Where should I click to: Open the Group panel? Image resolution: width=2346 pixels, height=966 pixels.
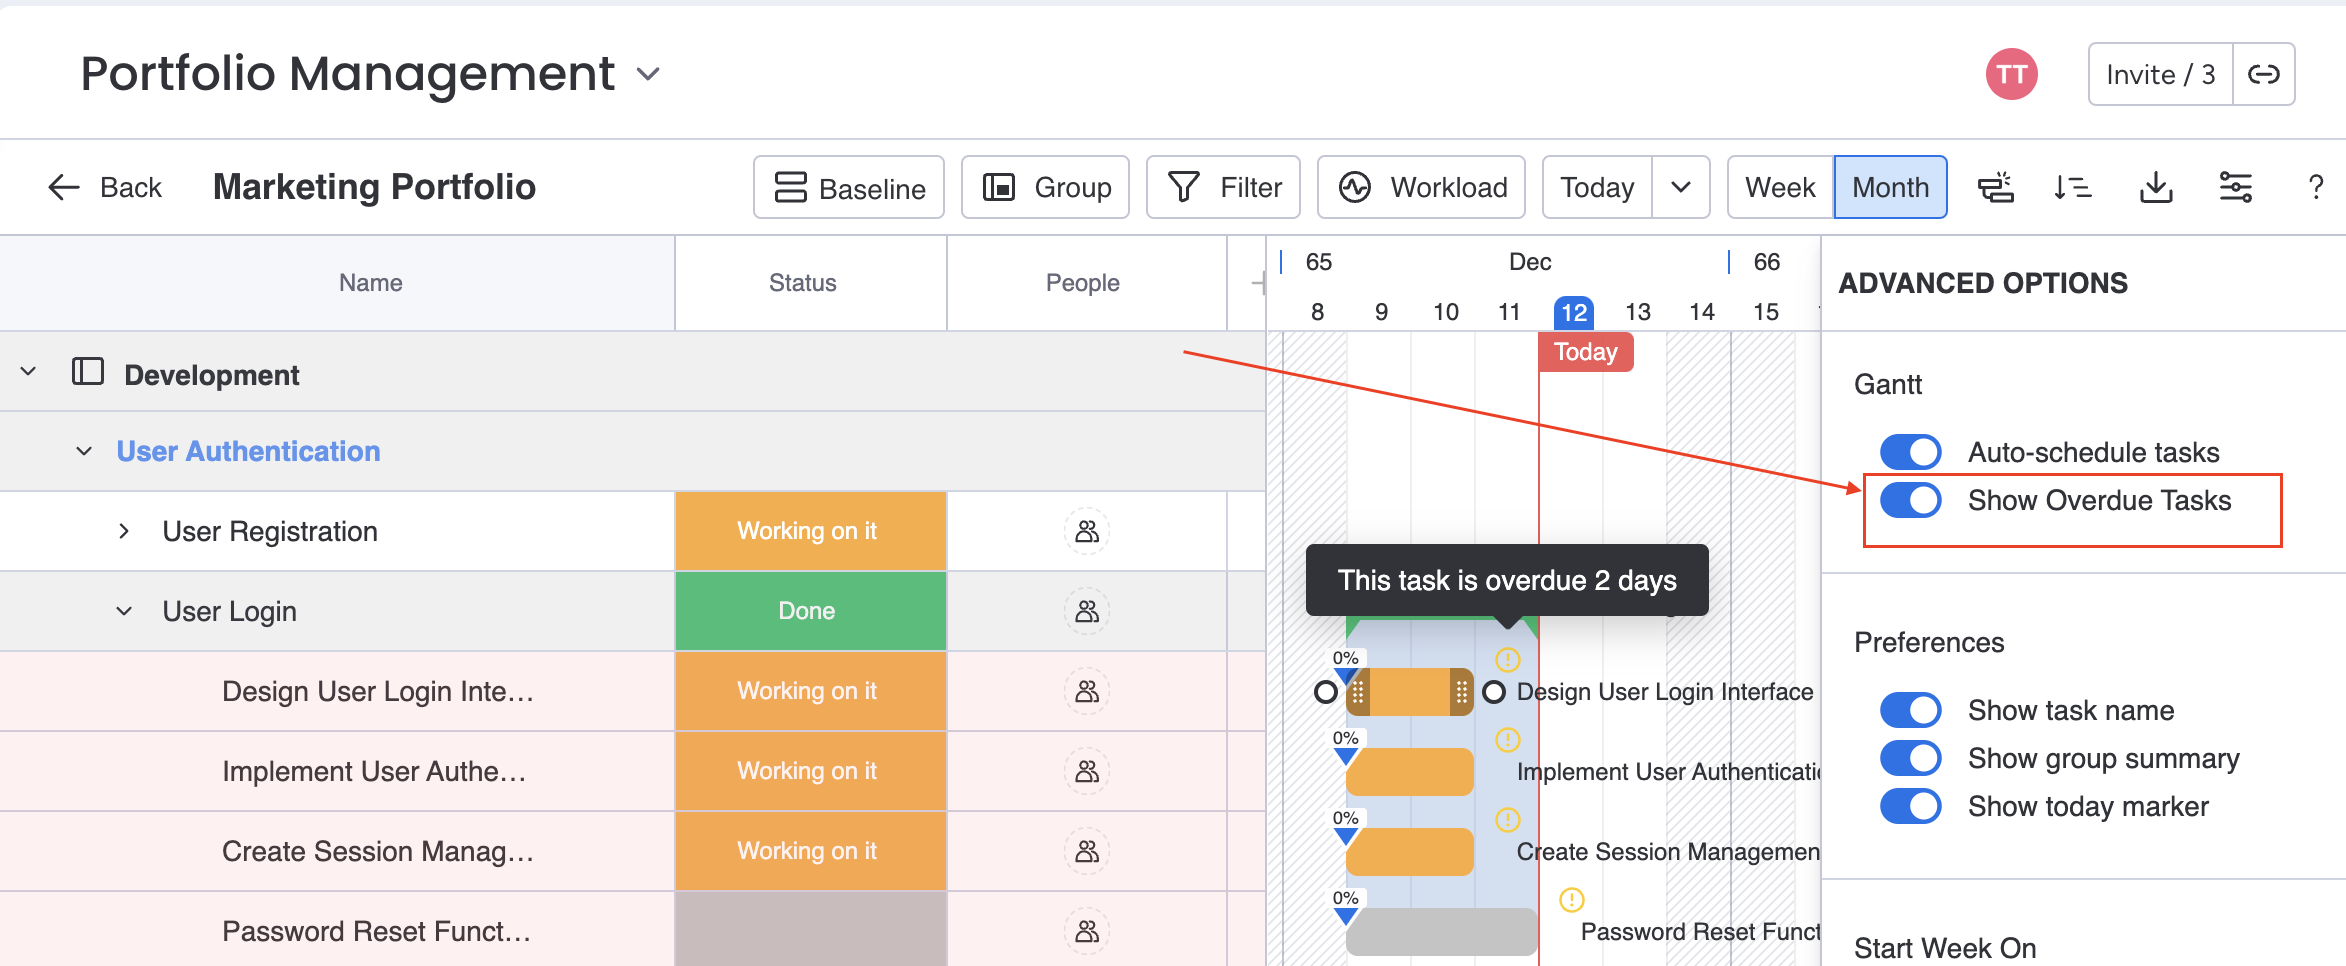click(1045, 187)
